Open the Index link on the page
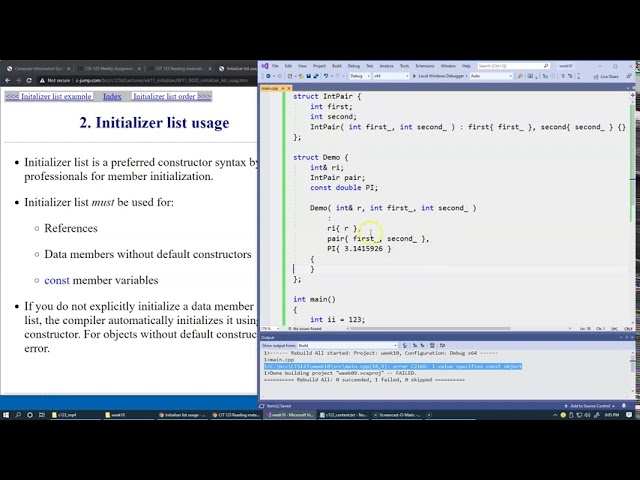 pyautogui.click(x=112, y=96)
